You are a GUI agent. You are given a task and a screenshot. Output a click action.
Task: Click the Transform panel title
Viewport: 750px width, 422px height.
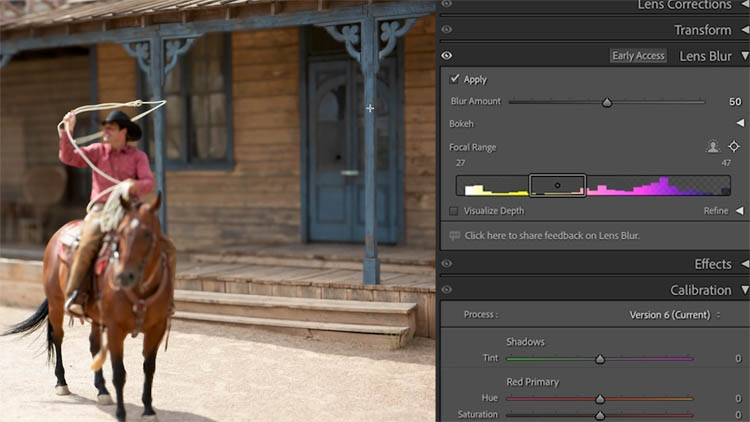(x=703, y=30)
